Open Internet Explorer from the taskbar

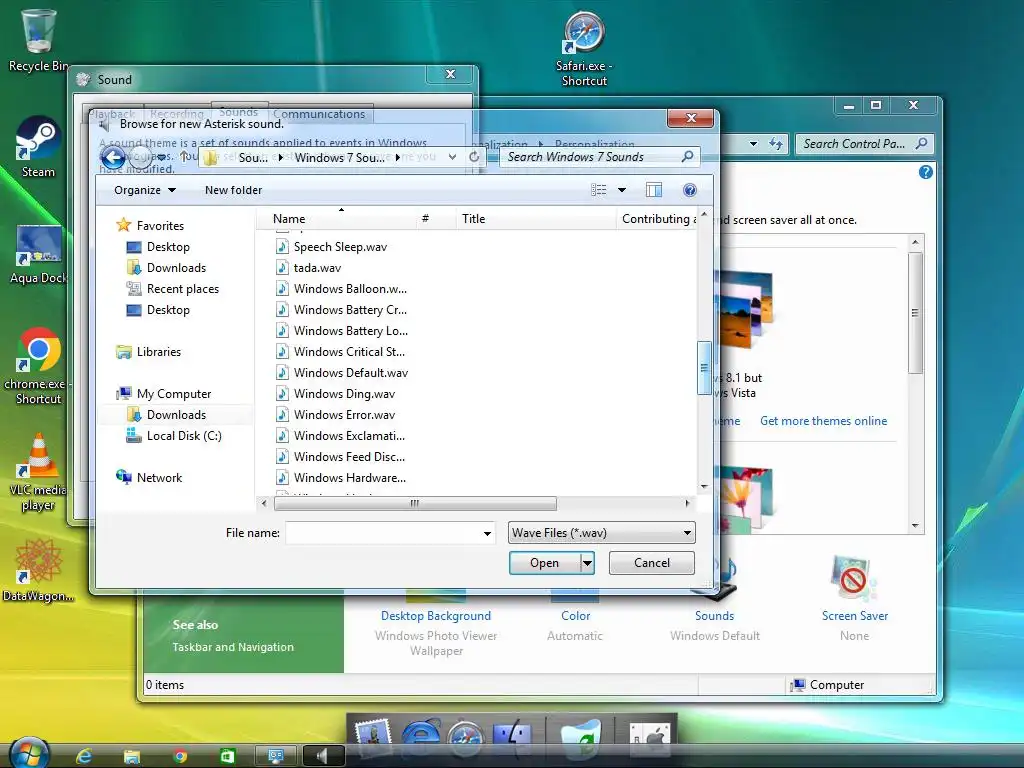[x=84, y=756]
